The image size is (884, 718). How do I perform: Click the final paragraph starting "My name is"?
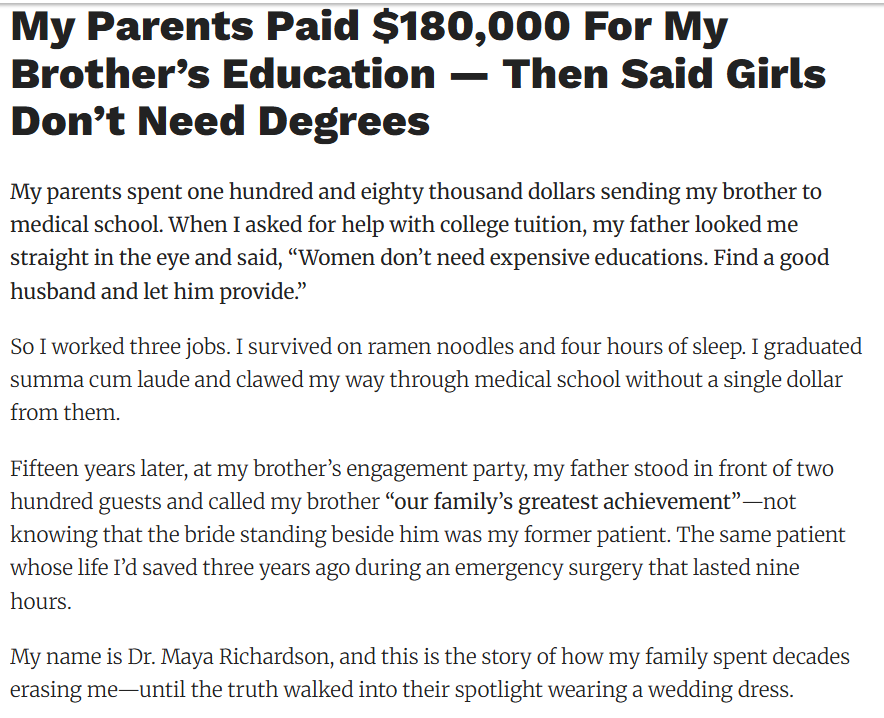click(430, 673)
